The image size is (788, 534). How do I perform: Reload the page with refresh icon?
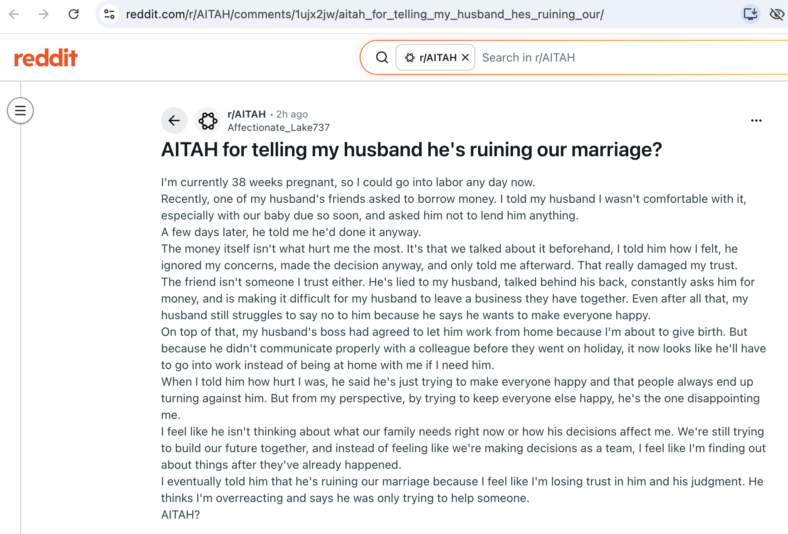(74, 14)
